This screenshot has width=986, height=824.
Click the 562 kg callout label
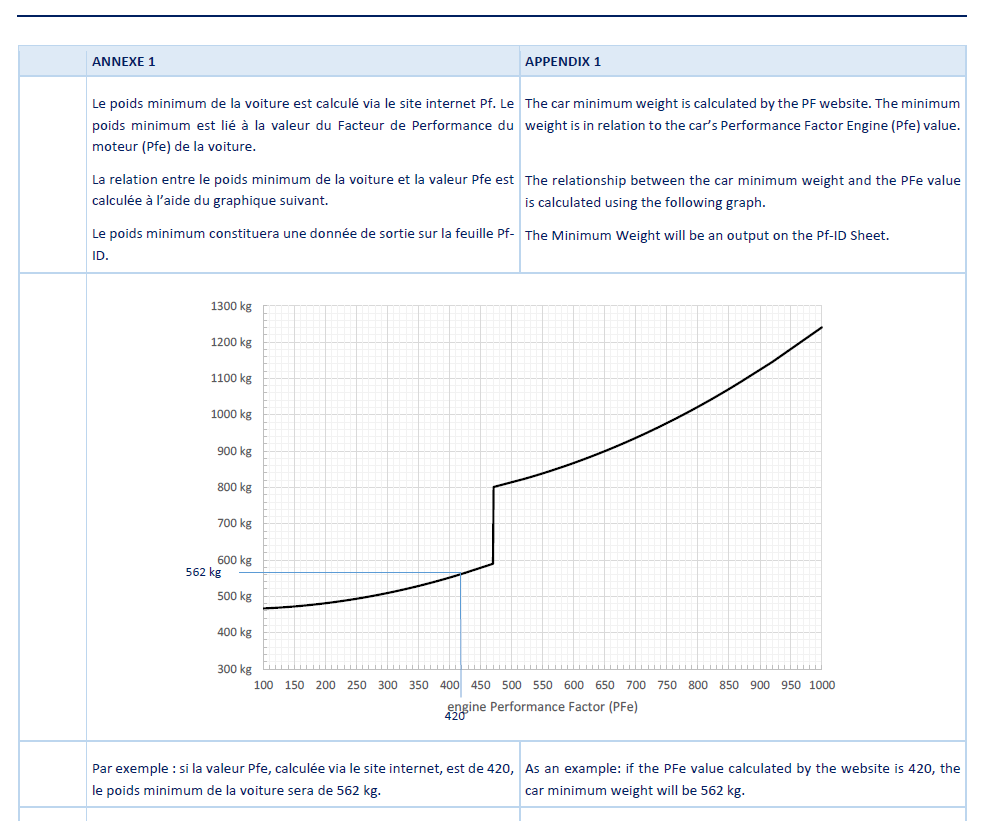(203, 573)
